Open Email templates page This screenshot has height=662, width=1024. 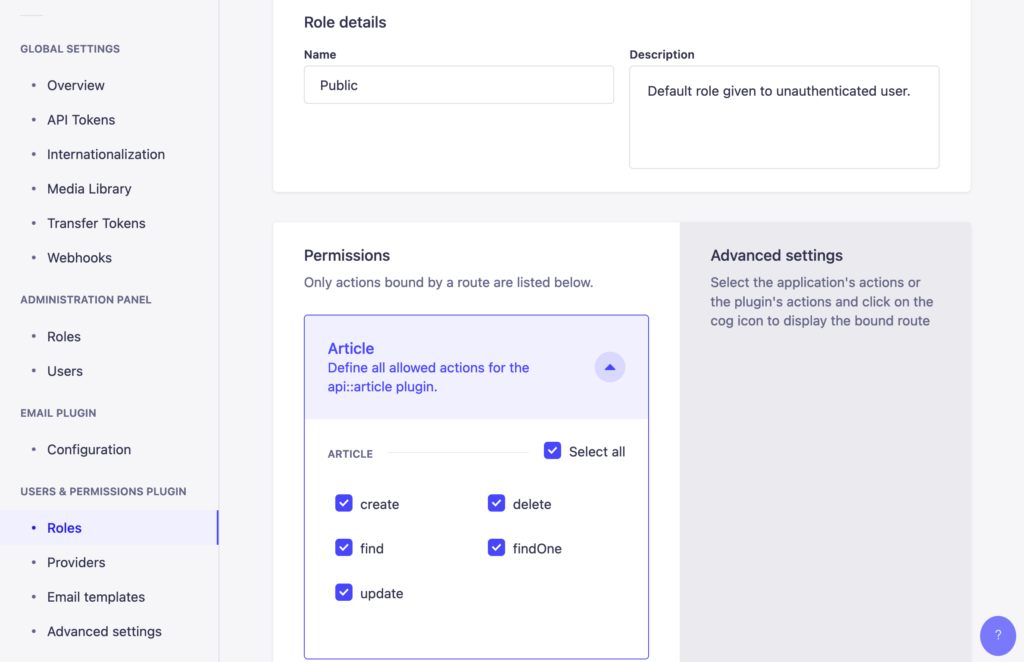tap(96, 597)
